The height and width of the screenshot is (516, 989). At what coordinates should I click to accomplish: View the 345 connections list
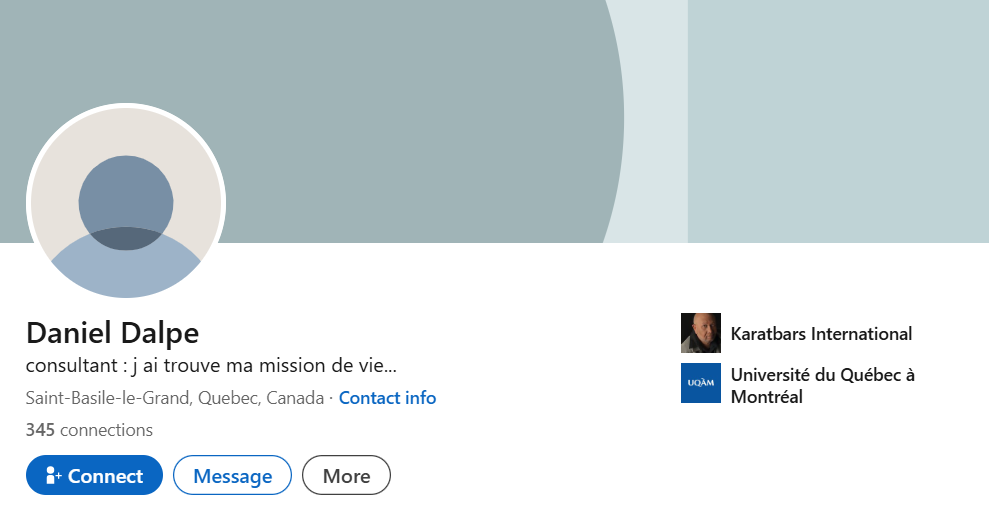89,430
